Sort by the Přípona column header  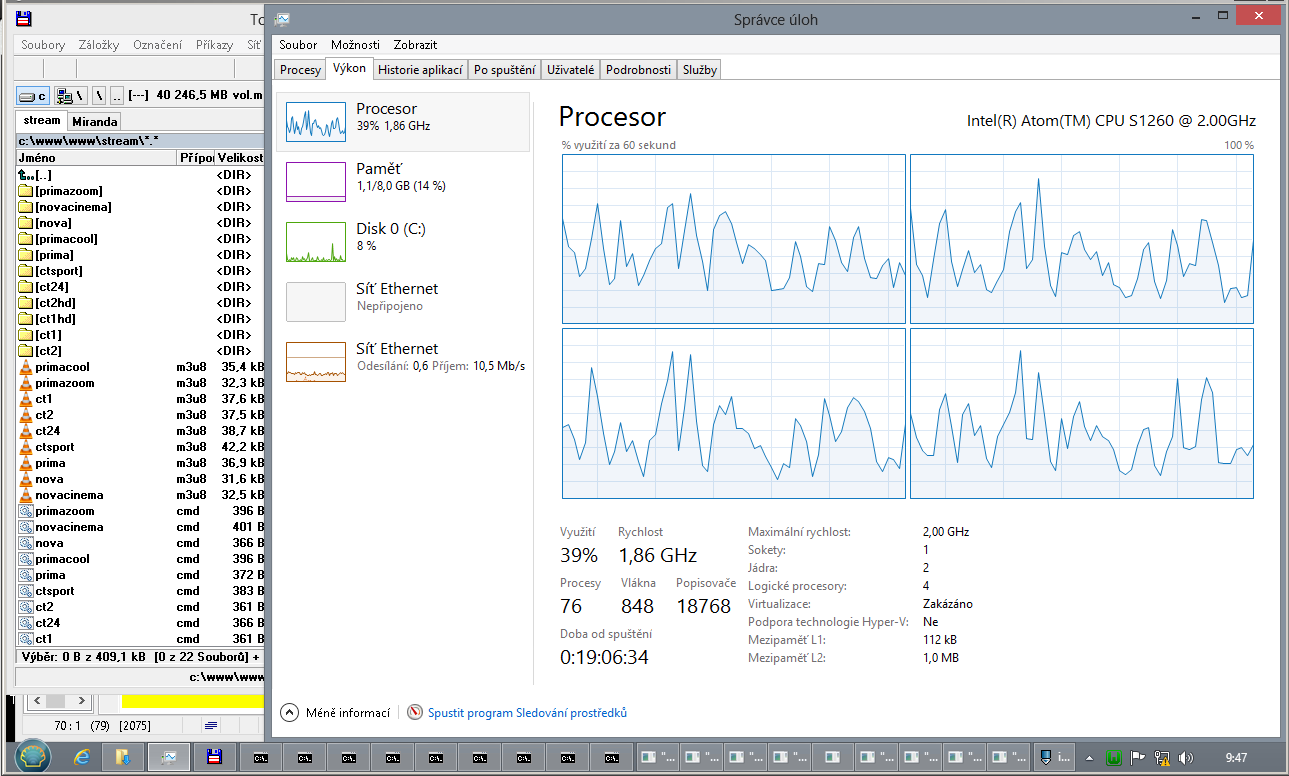click(x=197, y=158)
